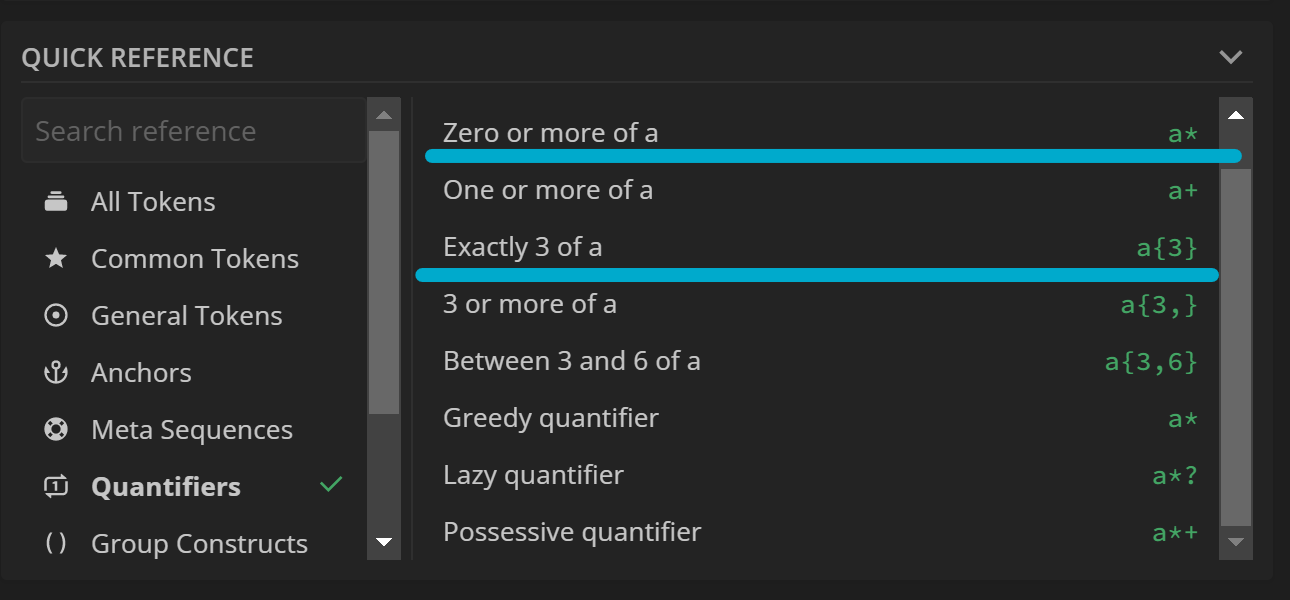
Task: Click the Common Tokens star icon
Action: pos(56,259)
